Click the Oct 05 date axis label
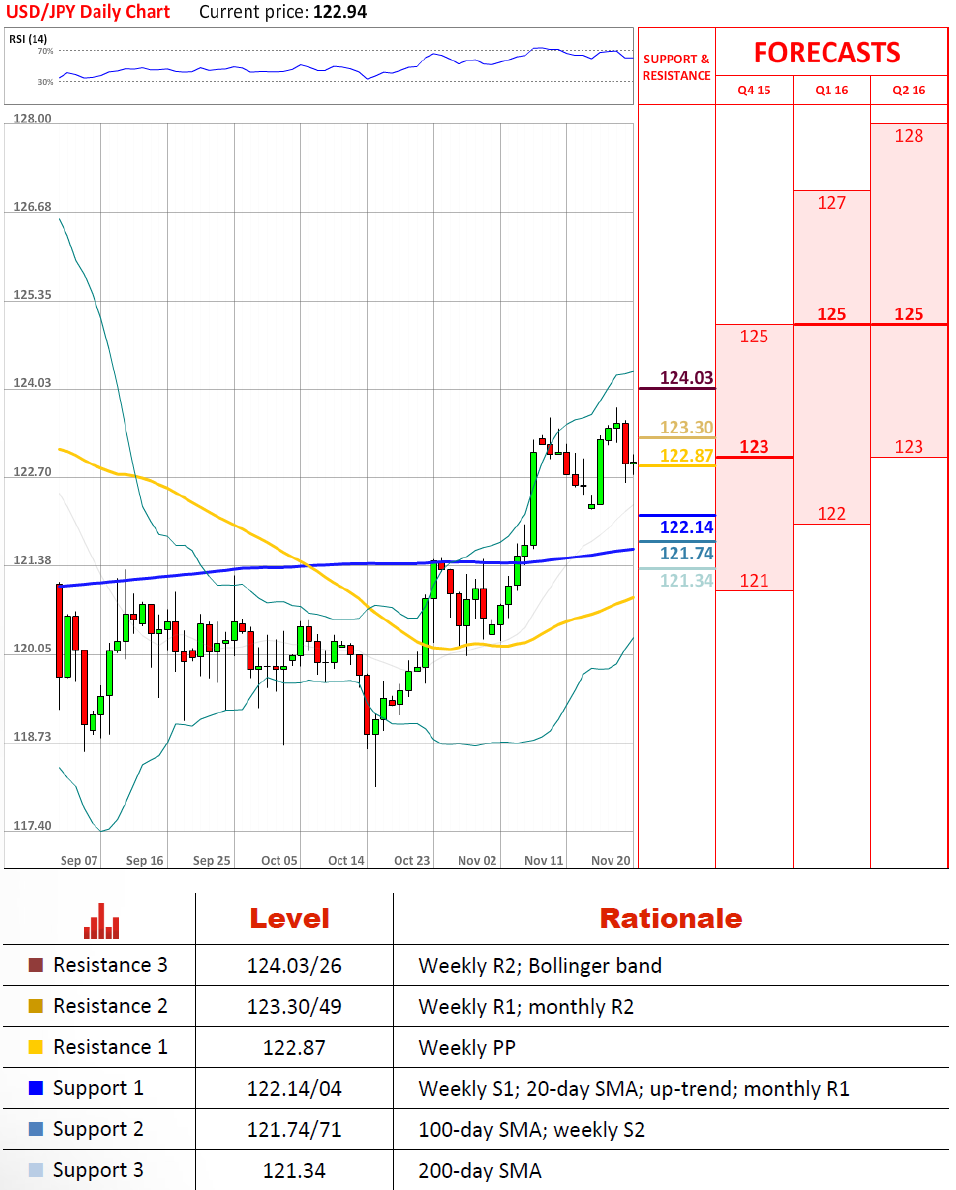Screen dimensions: 956x1190 279,860
